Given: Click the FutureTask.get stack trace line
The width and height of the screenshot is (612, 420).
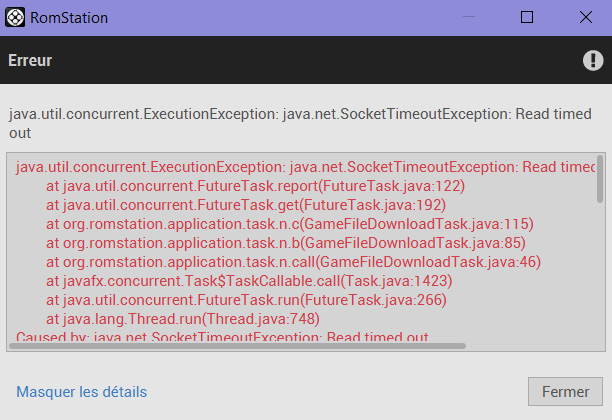Looking at the screenshot, I should [246, 205].
